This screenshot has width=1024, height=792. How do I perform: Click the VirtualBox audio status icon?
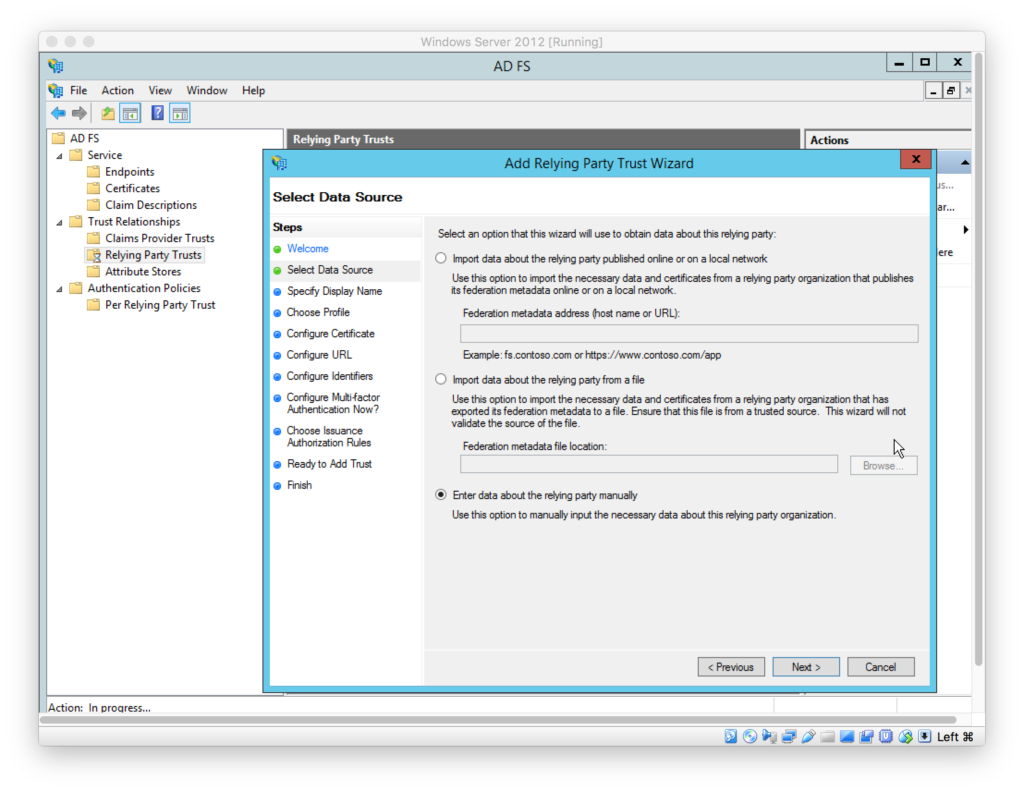[x=769, y=737]
